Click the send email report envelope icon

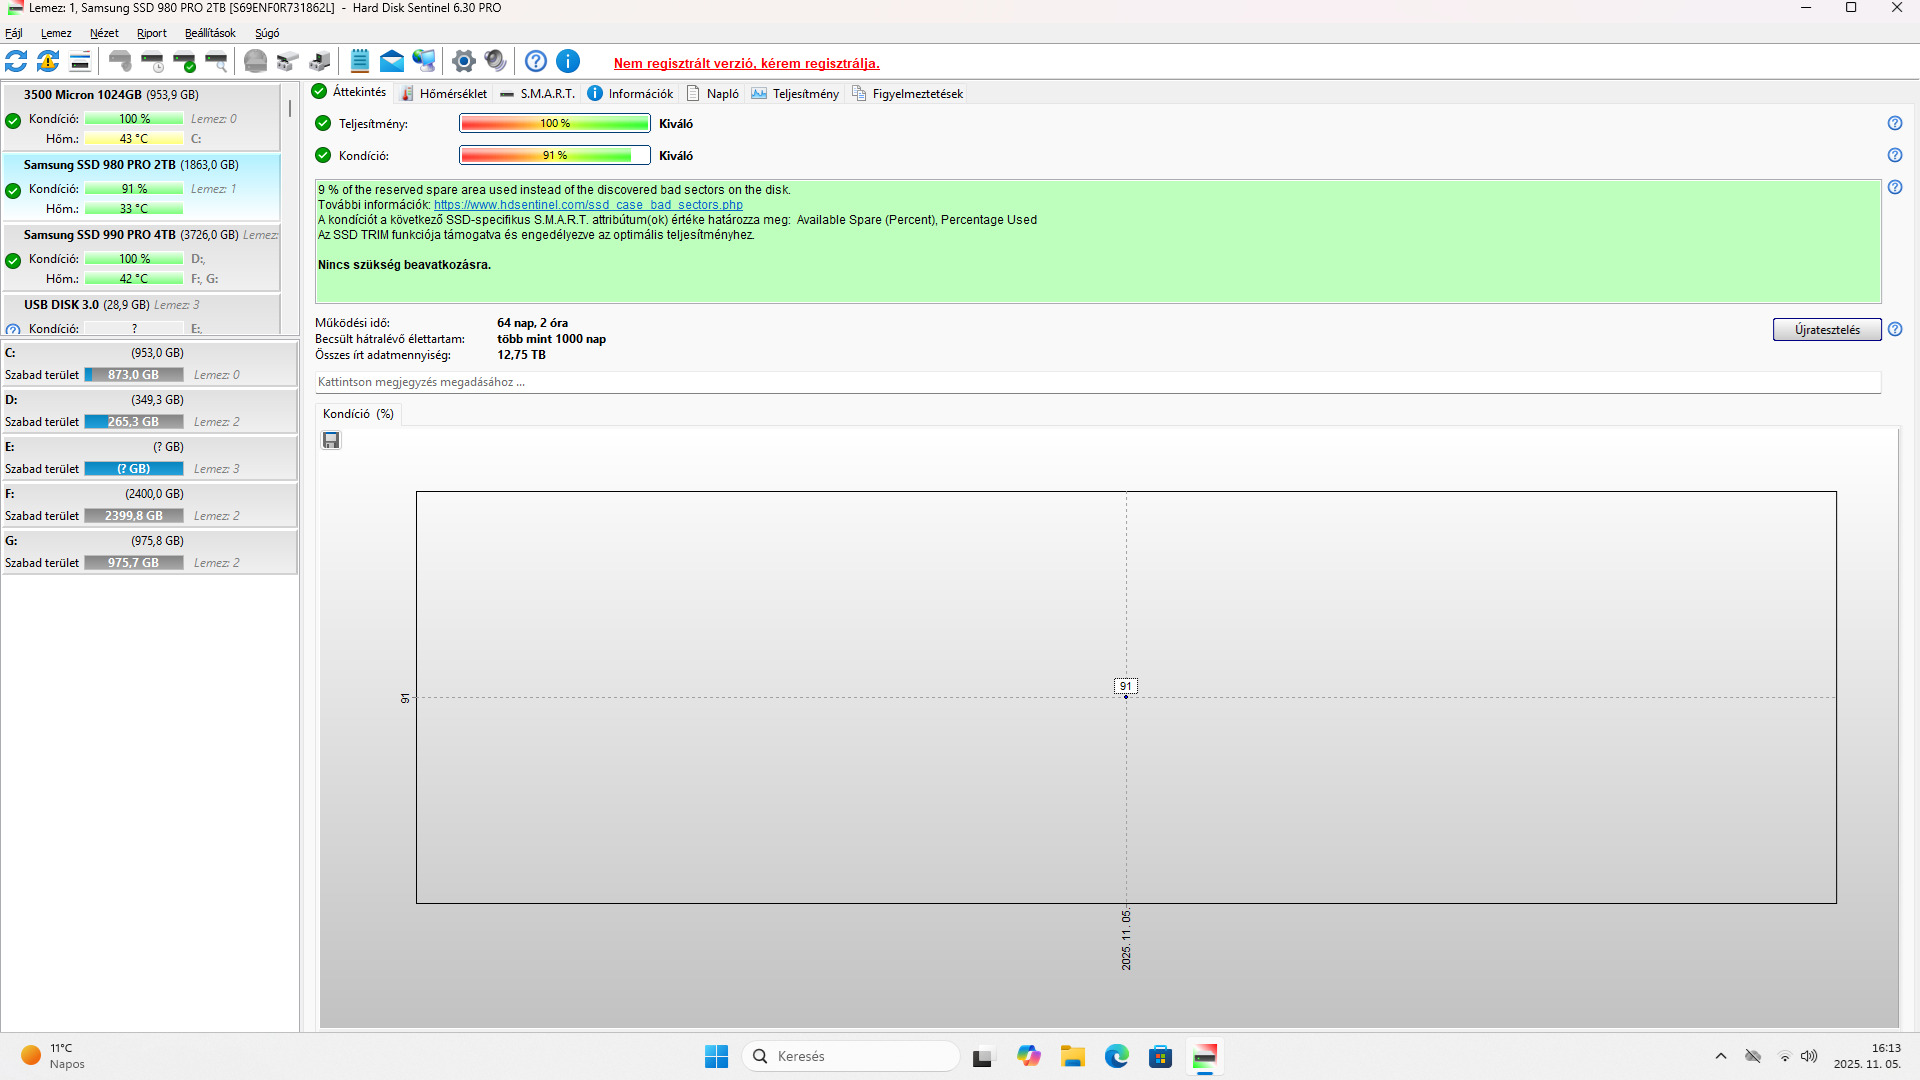point(392,62)
